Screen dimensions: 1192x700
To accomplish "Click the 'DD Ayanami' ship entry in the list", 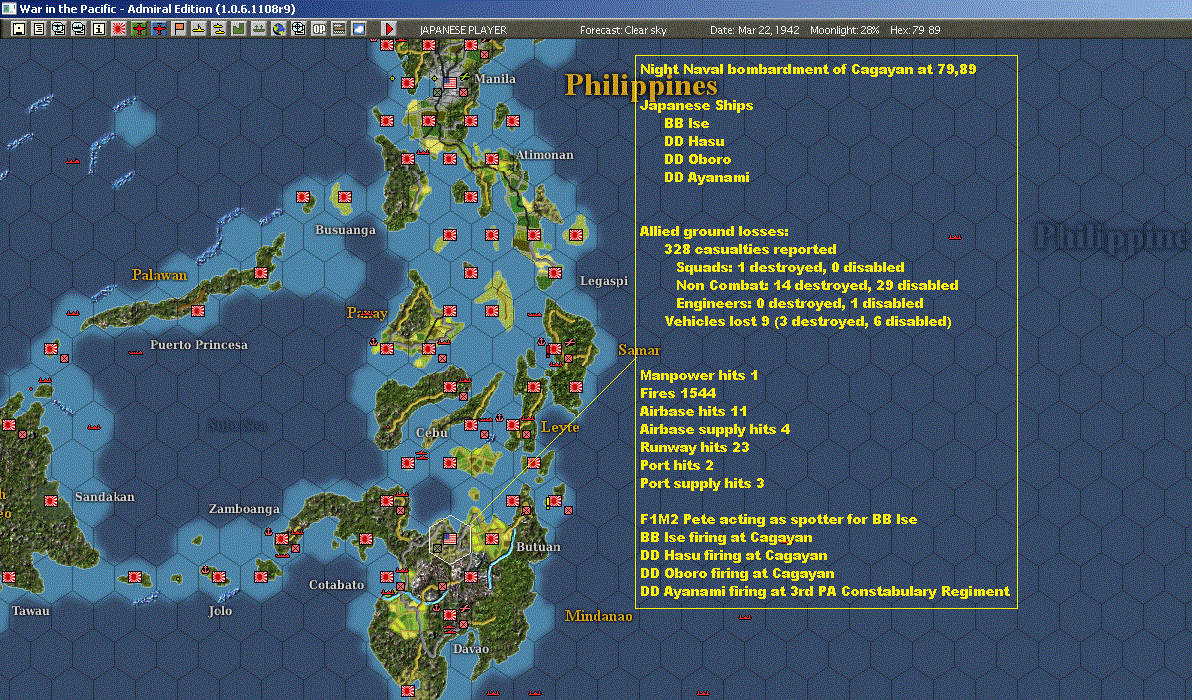I will (707, 177).
